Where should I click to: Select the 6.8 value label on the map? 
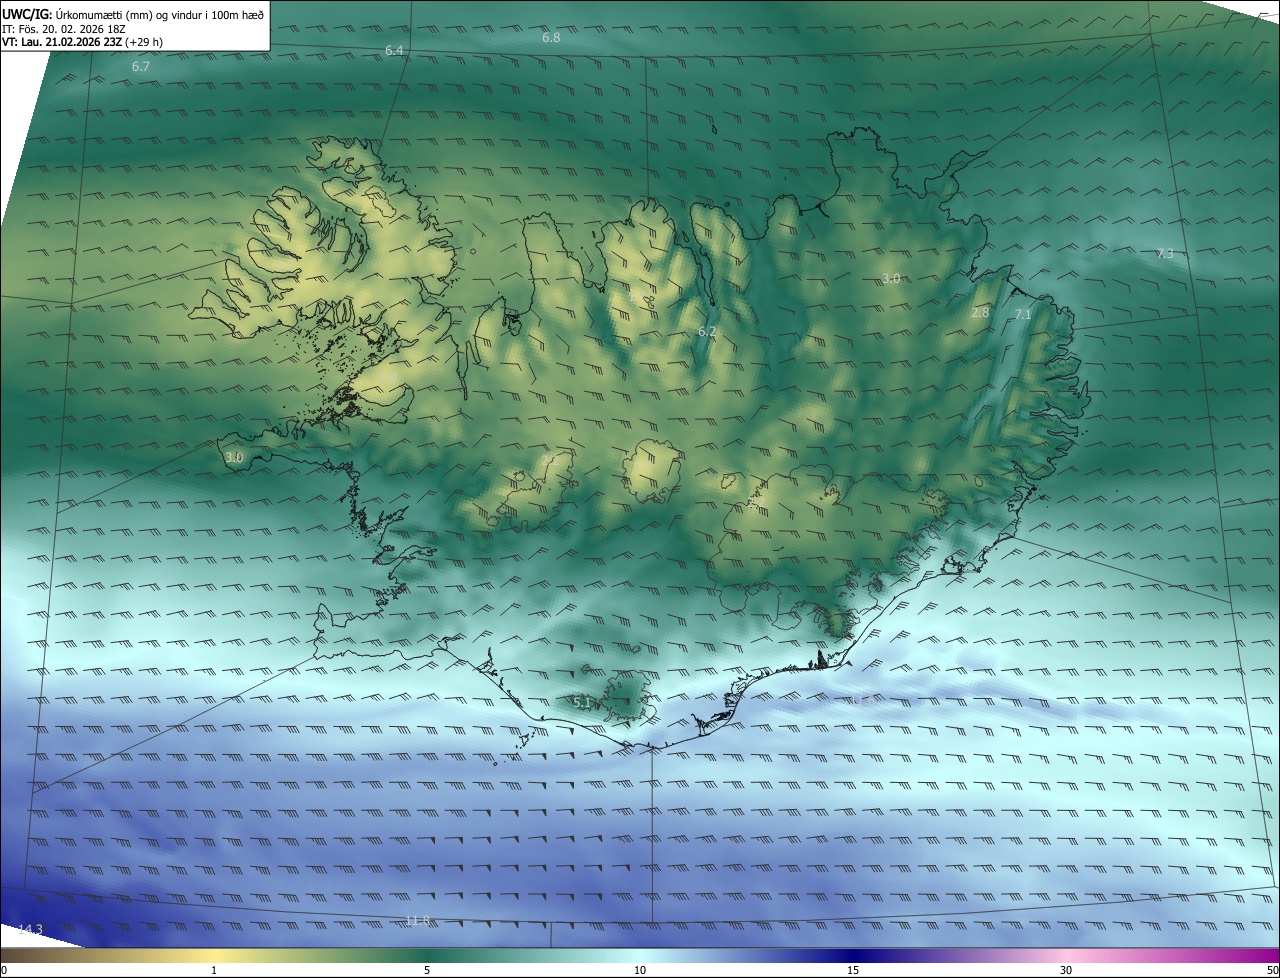551,38
